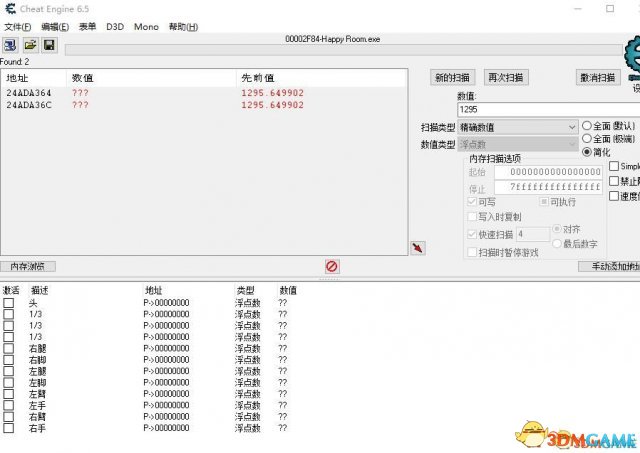
Task: Select the 简化 radio option
Action: [587, 152]
